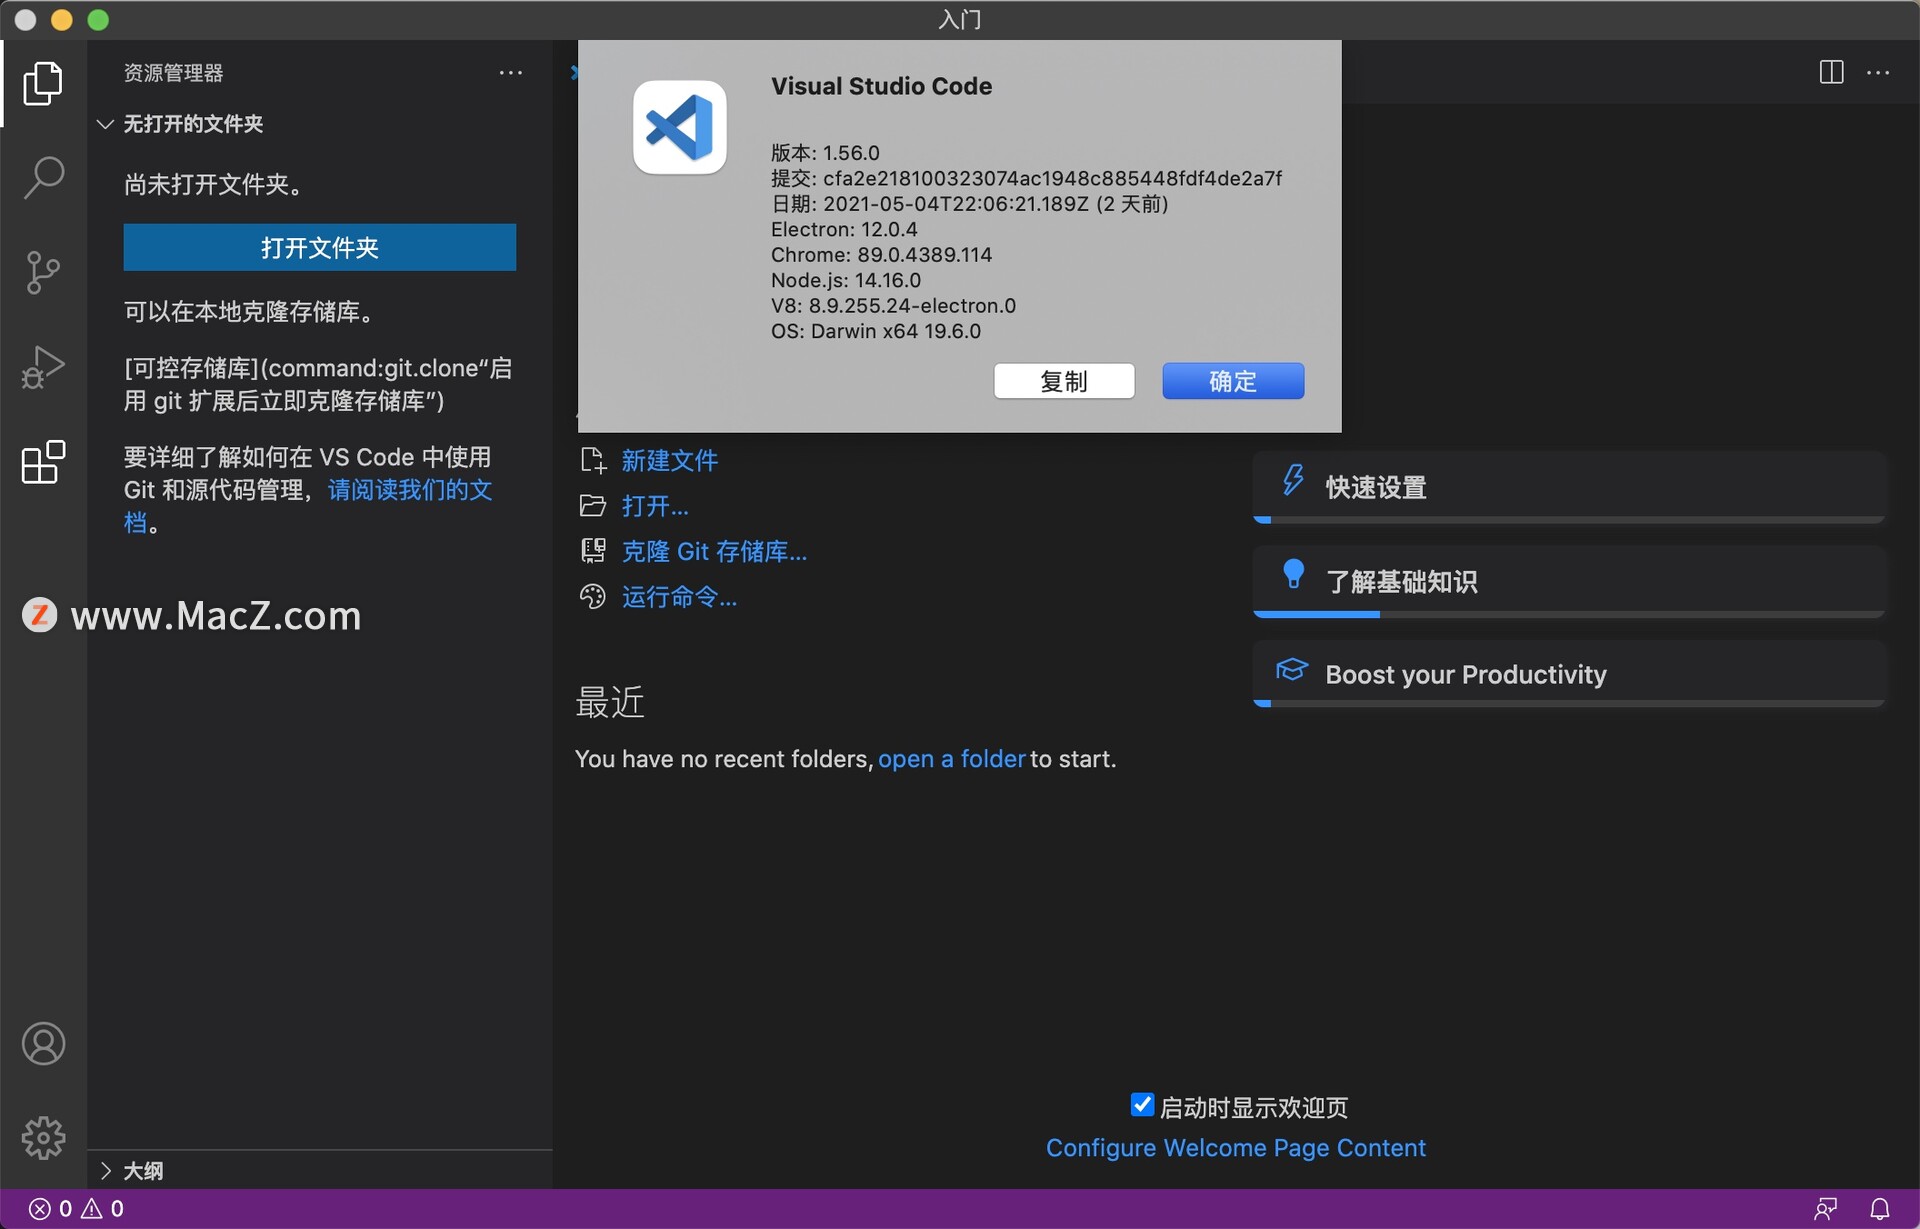Click the new file icon beside 新建文件
This screenshot has height=1229, width=1920.
click(593, 460)
